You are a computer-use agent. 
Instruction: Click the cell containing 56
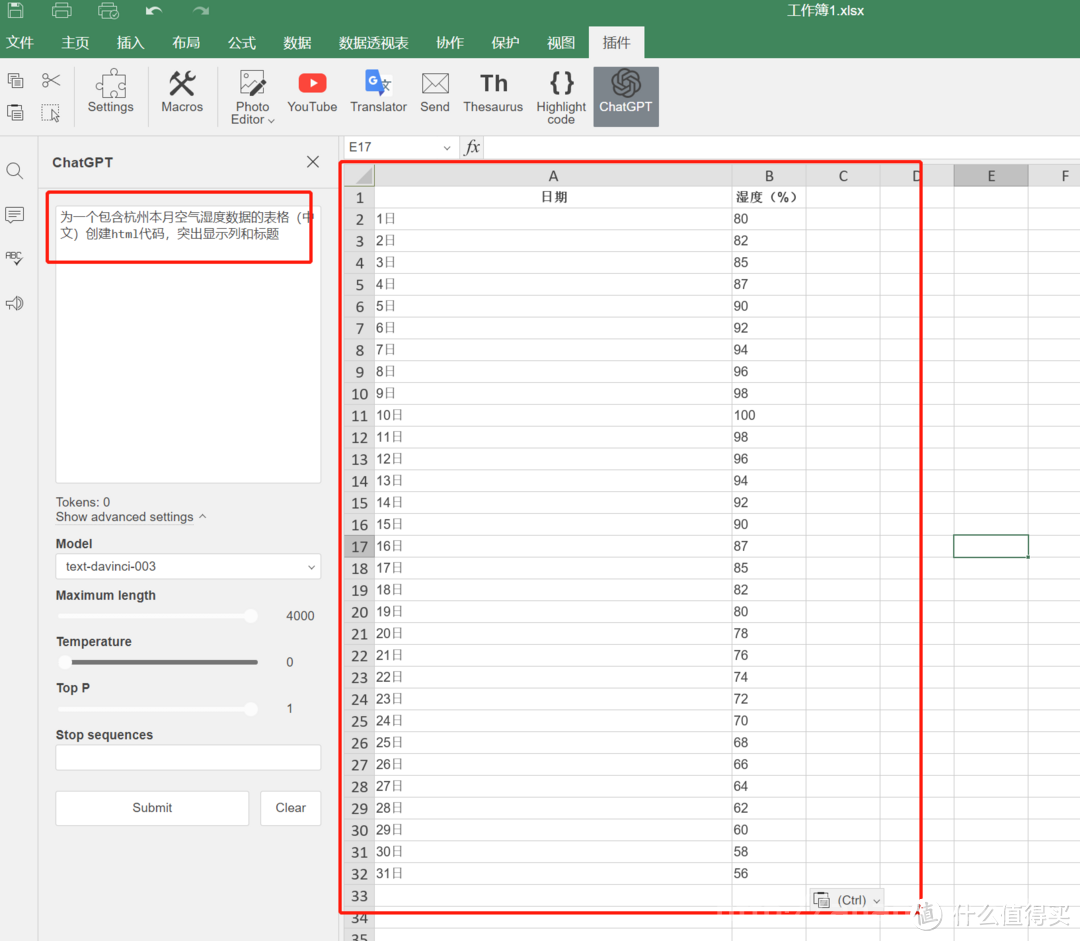click(x=769, y=873)
